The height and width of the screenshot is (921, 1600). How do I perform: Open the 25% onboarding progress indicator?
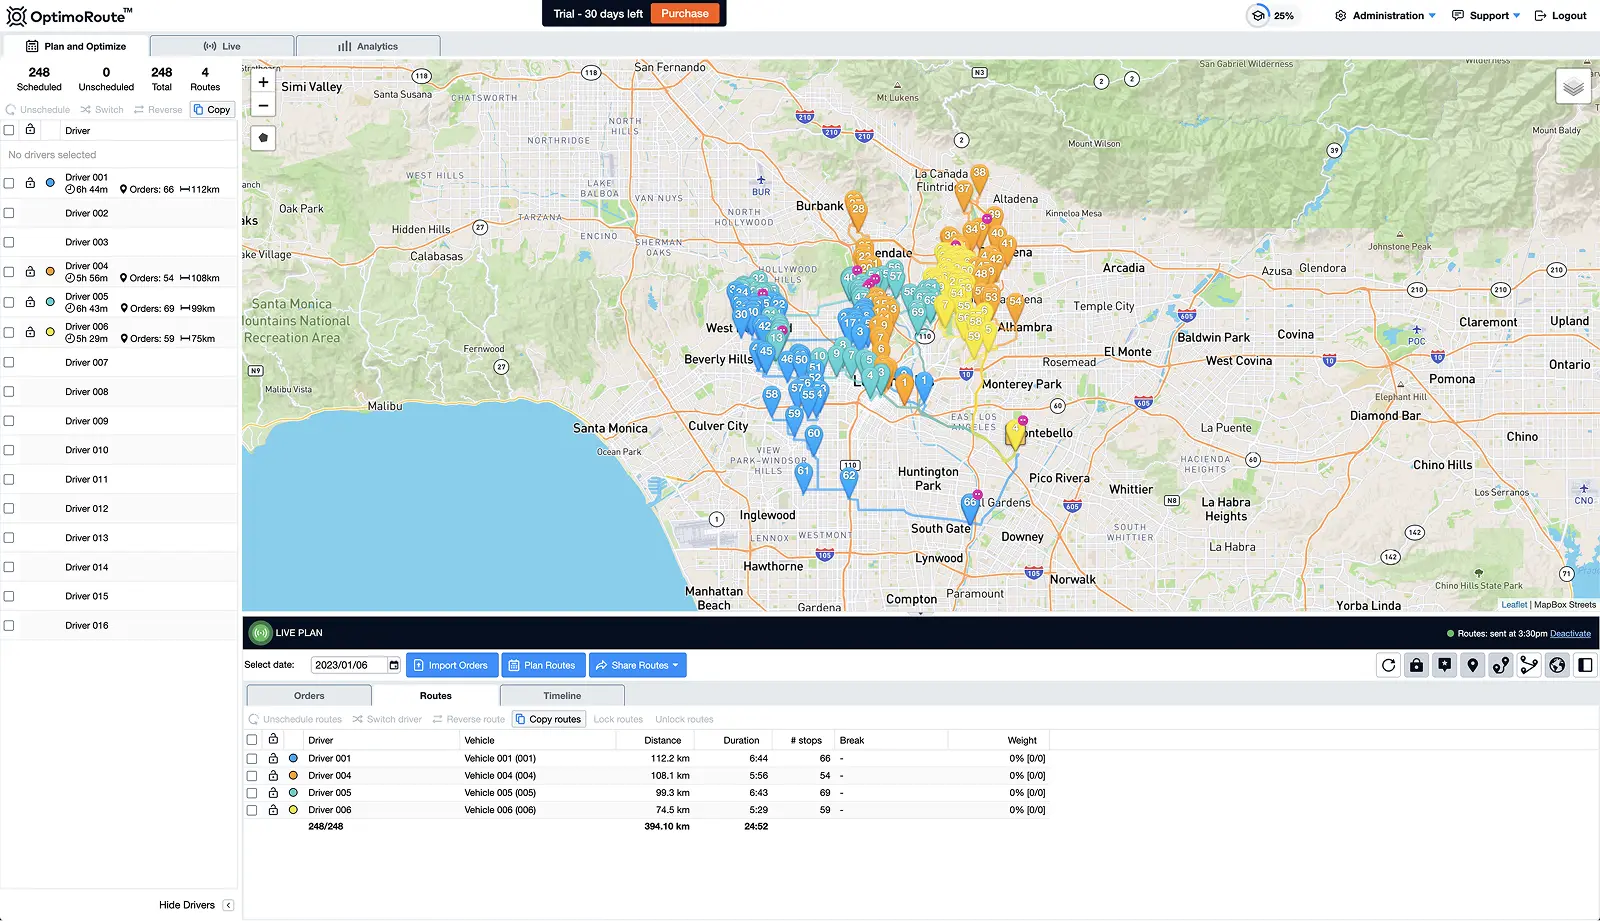(1271, 15)
